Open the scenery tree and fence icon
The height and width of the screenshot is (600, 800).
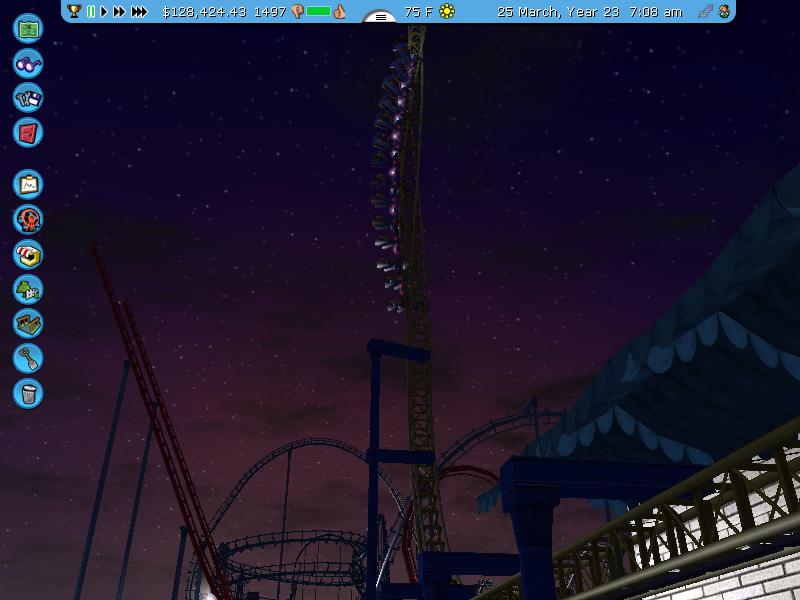click(x=28, y=289)
